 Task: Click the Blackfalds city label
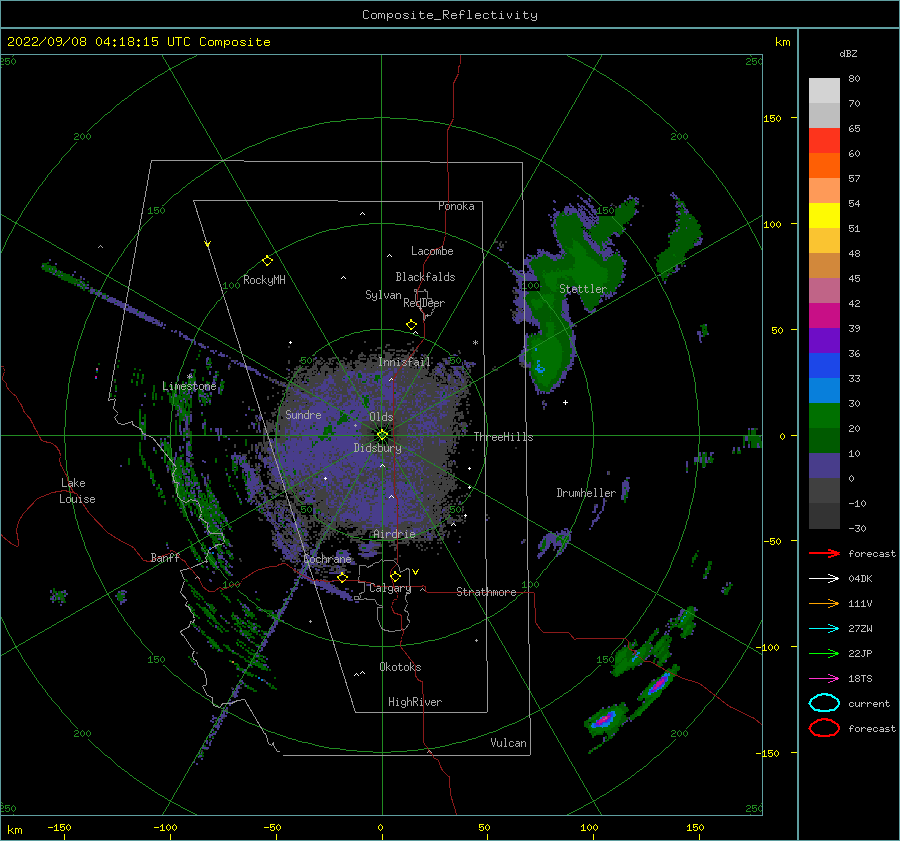coord(425,277)
